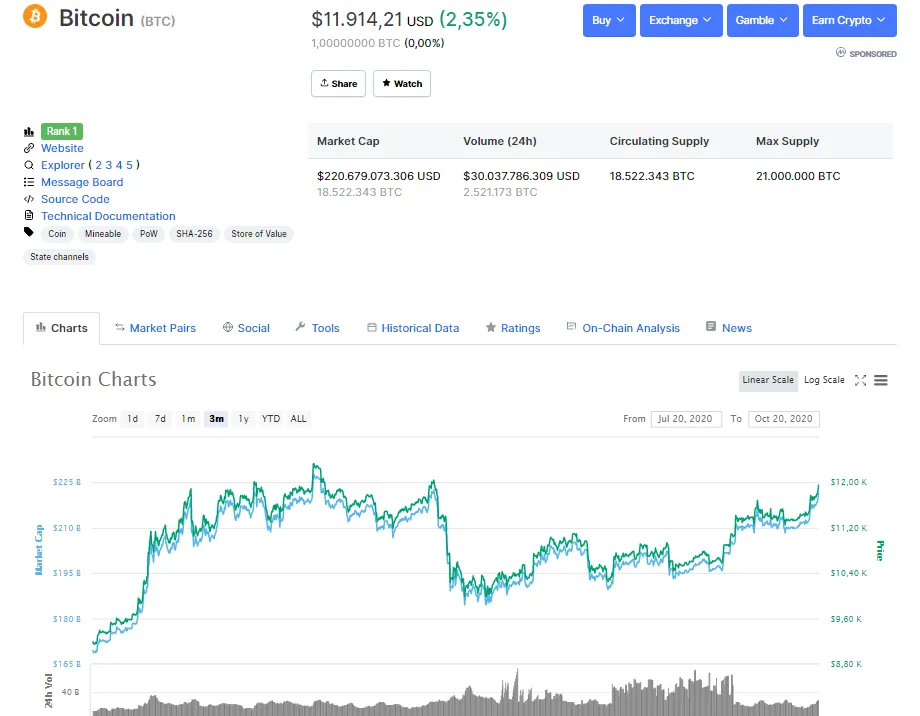920x716 pixels.
Task: Open Explorer link number 3
Action: 109,165
